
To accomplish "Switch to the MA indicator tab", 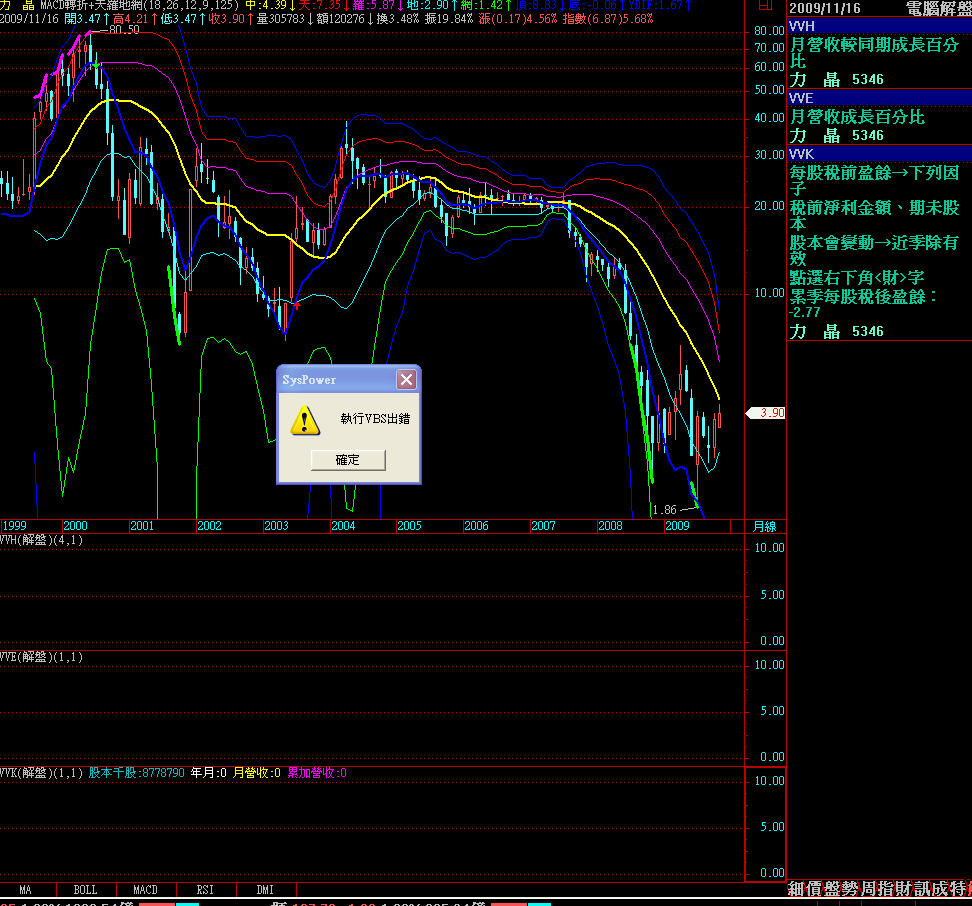I will [x=25, y=890].
